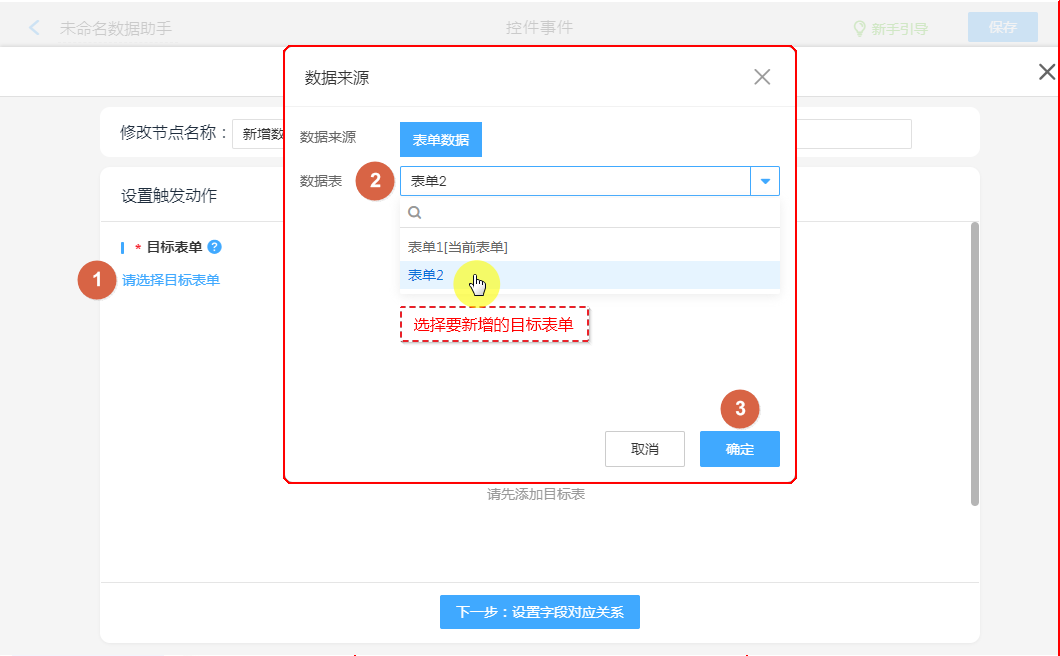Click the magnifier icon in dropdown search
The width and height of the screenshot is (1060, 656).
click(415, 213)
